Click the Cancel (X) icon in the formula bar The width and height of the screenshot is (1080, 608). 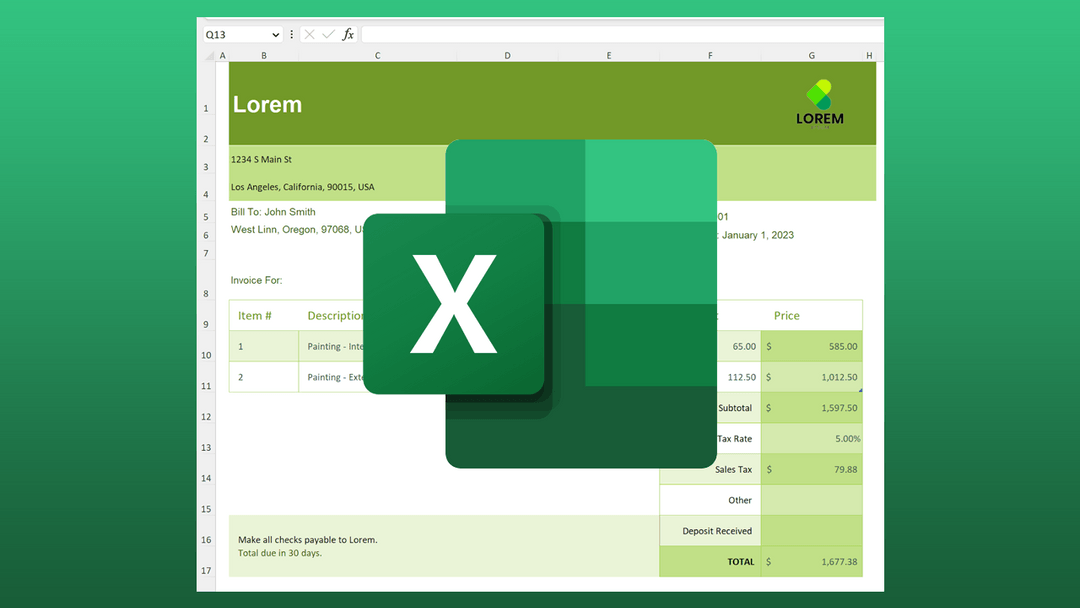point(310,34)
